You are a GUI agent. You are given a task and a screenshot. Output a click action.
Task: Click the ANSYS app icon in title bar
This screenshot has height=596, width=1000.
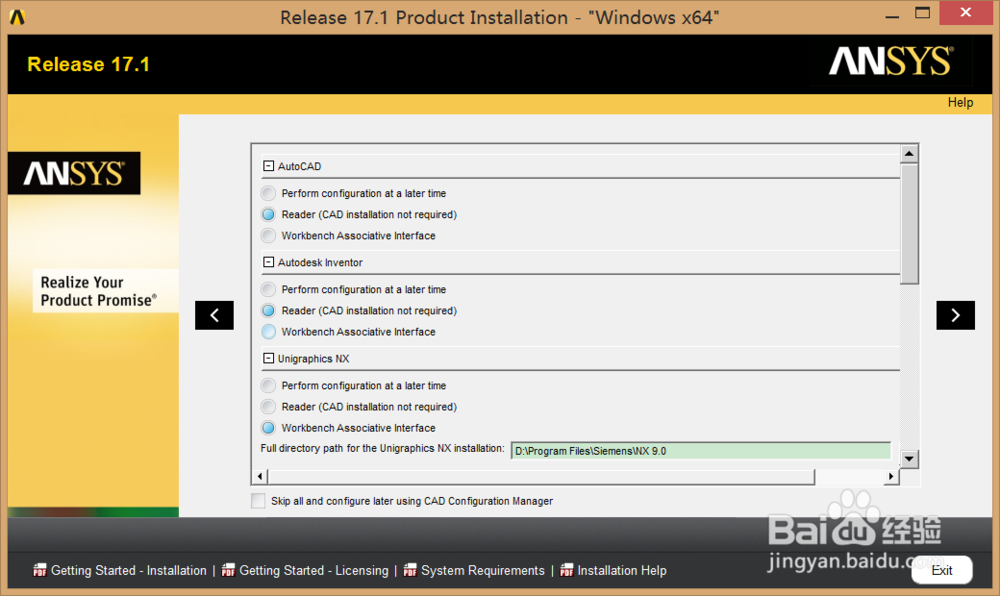tap(17, 17)
